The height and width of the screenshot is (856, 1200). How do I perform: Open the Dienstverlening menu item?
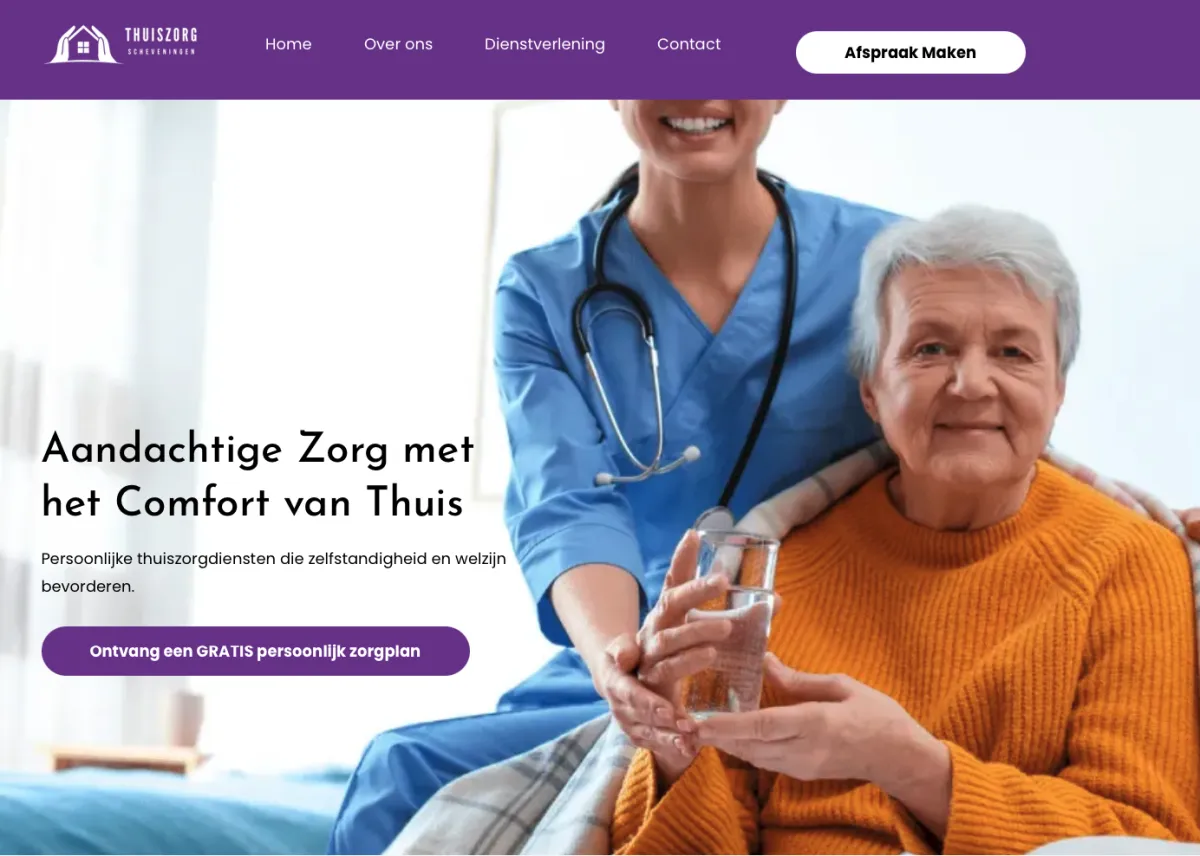tap(544, 44)
